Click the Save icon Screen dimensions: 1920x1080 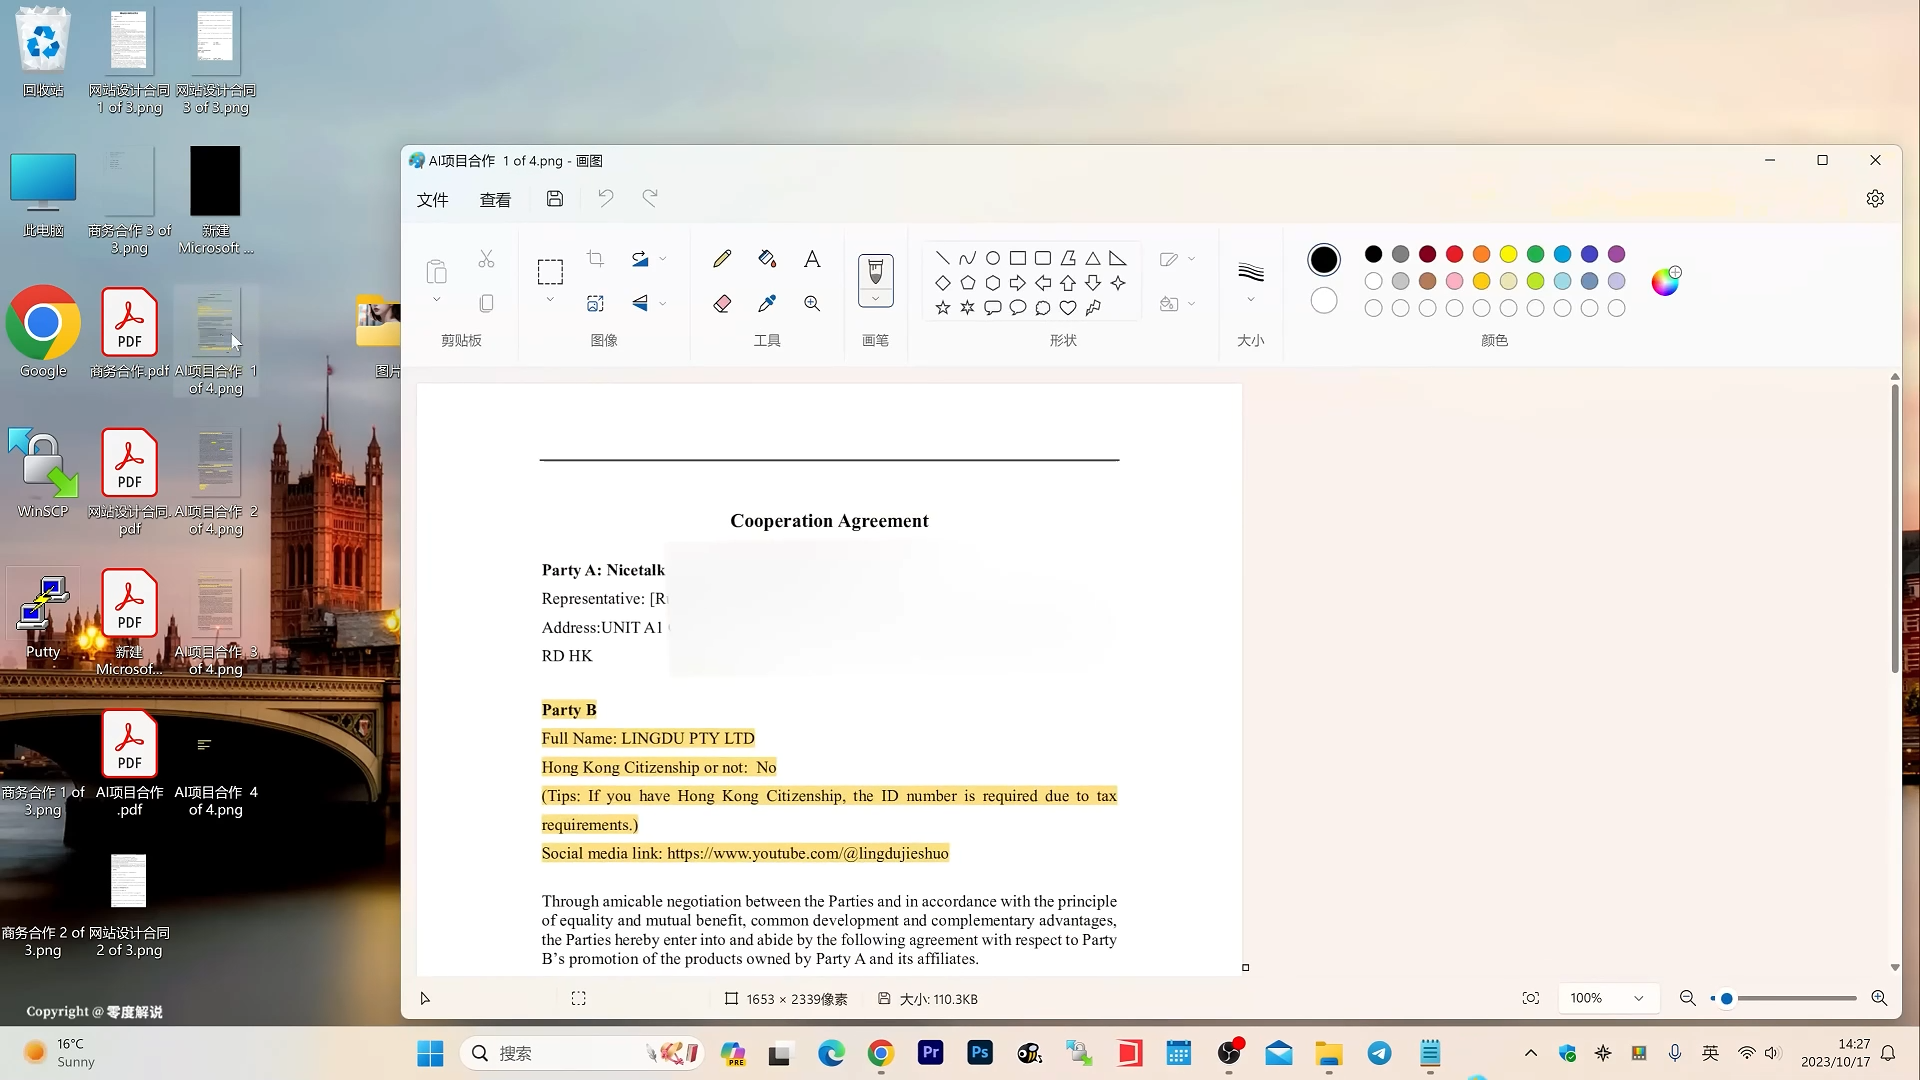(555, 199)
